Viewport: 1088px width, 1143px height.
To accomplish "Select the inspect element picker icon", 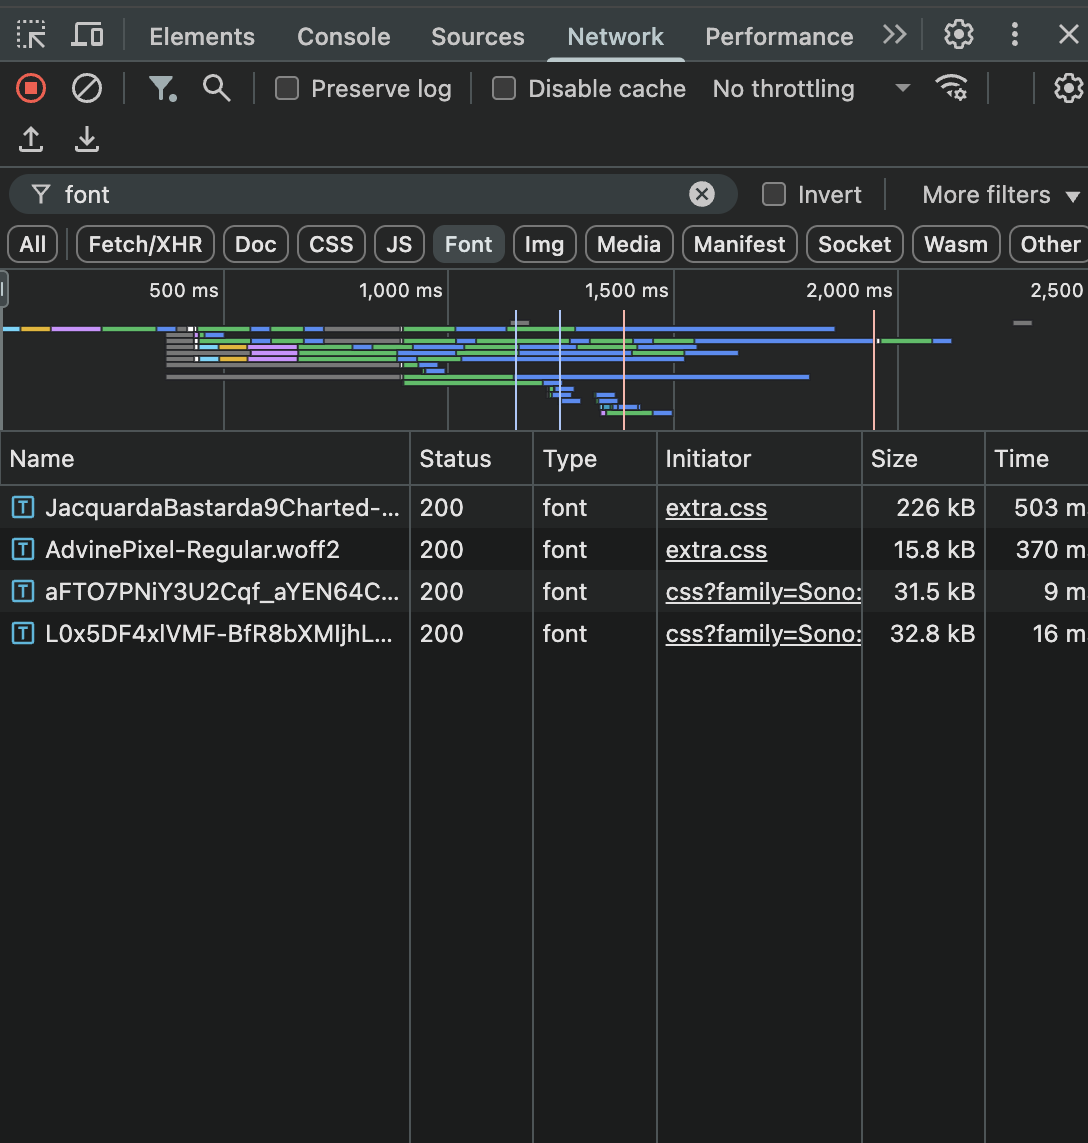I will tap(31, 36).
